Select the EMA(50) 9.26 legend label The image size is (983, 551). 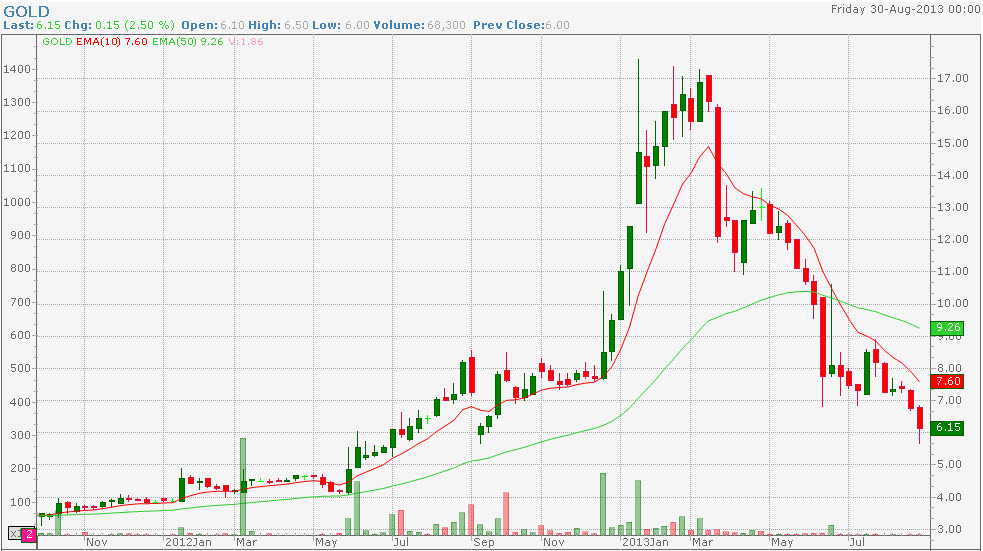(187, 41)
